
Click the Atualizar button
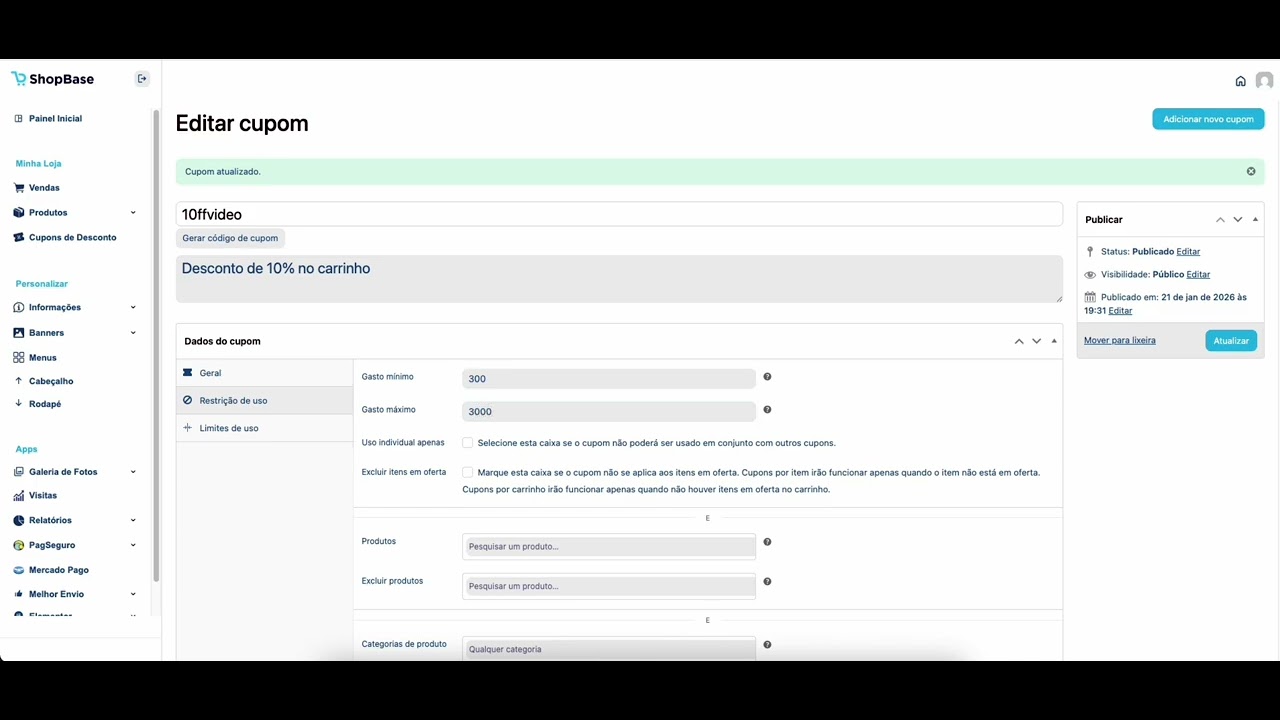1231,341
